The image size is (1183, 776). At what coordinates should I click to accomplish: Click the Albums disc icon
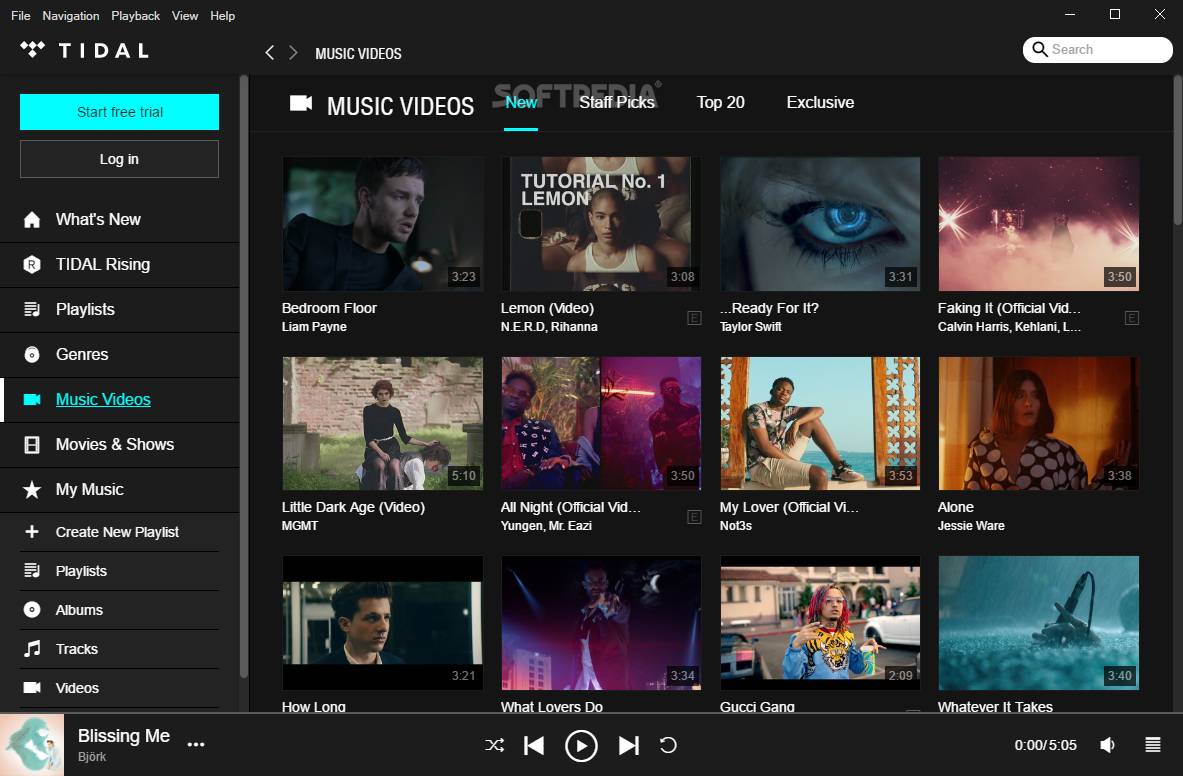32,609
